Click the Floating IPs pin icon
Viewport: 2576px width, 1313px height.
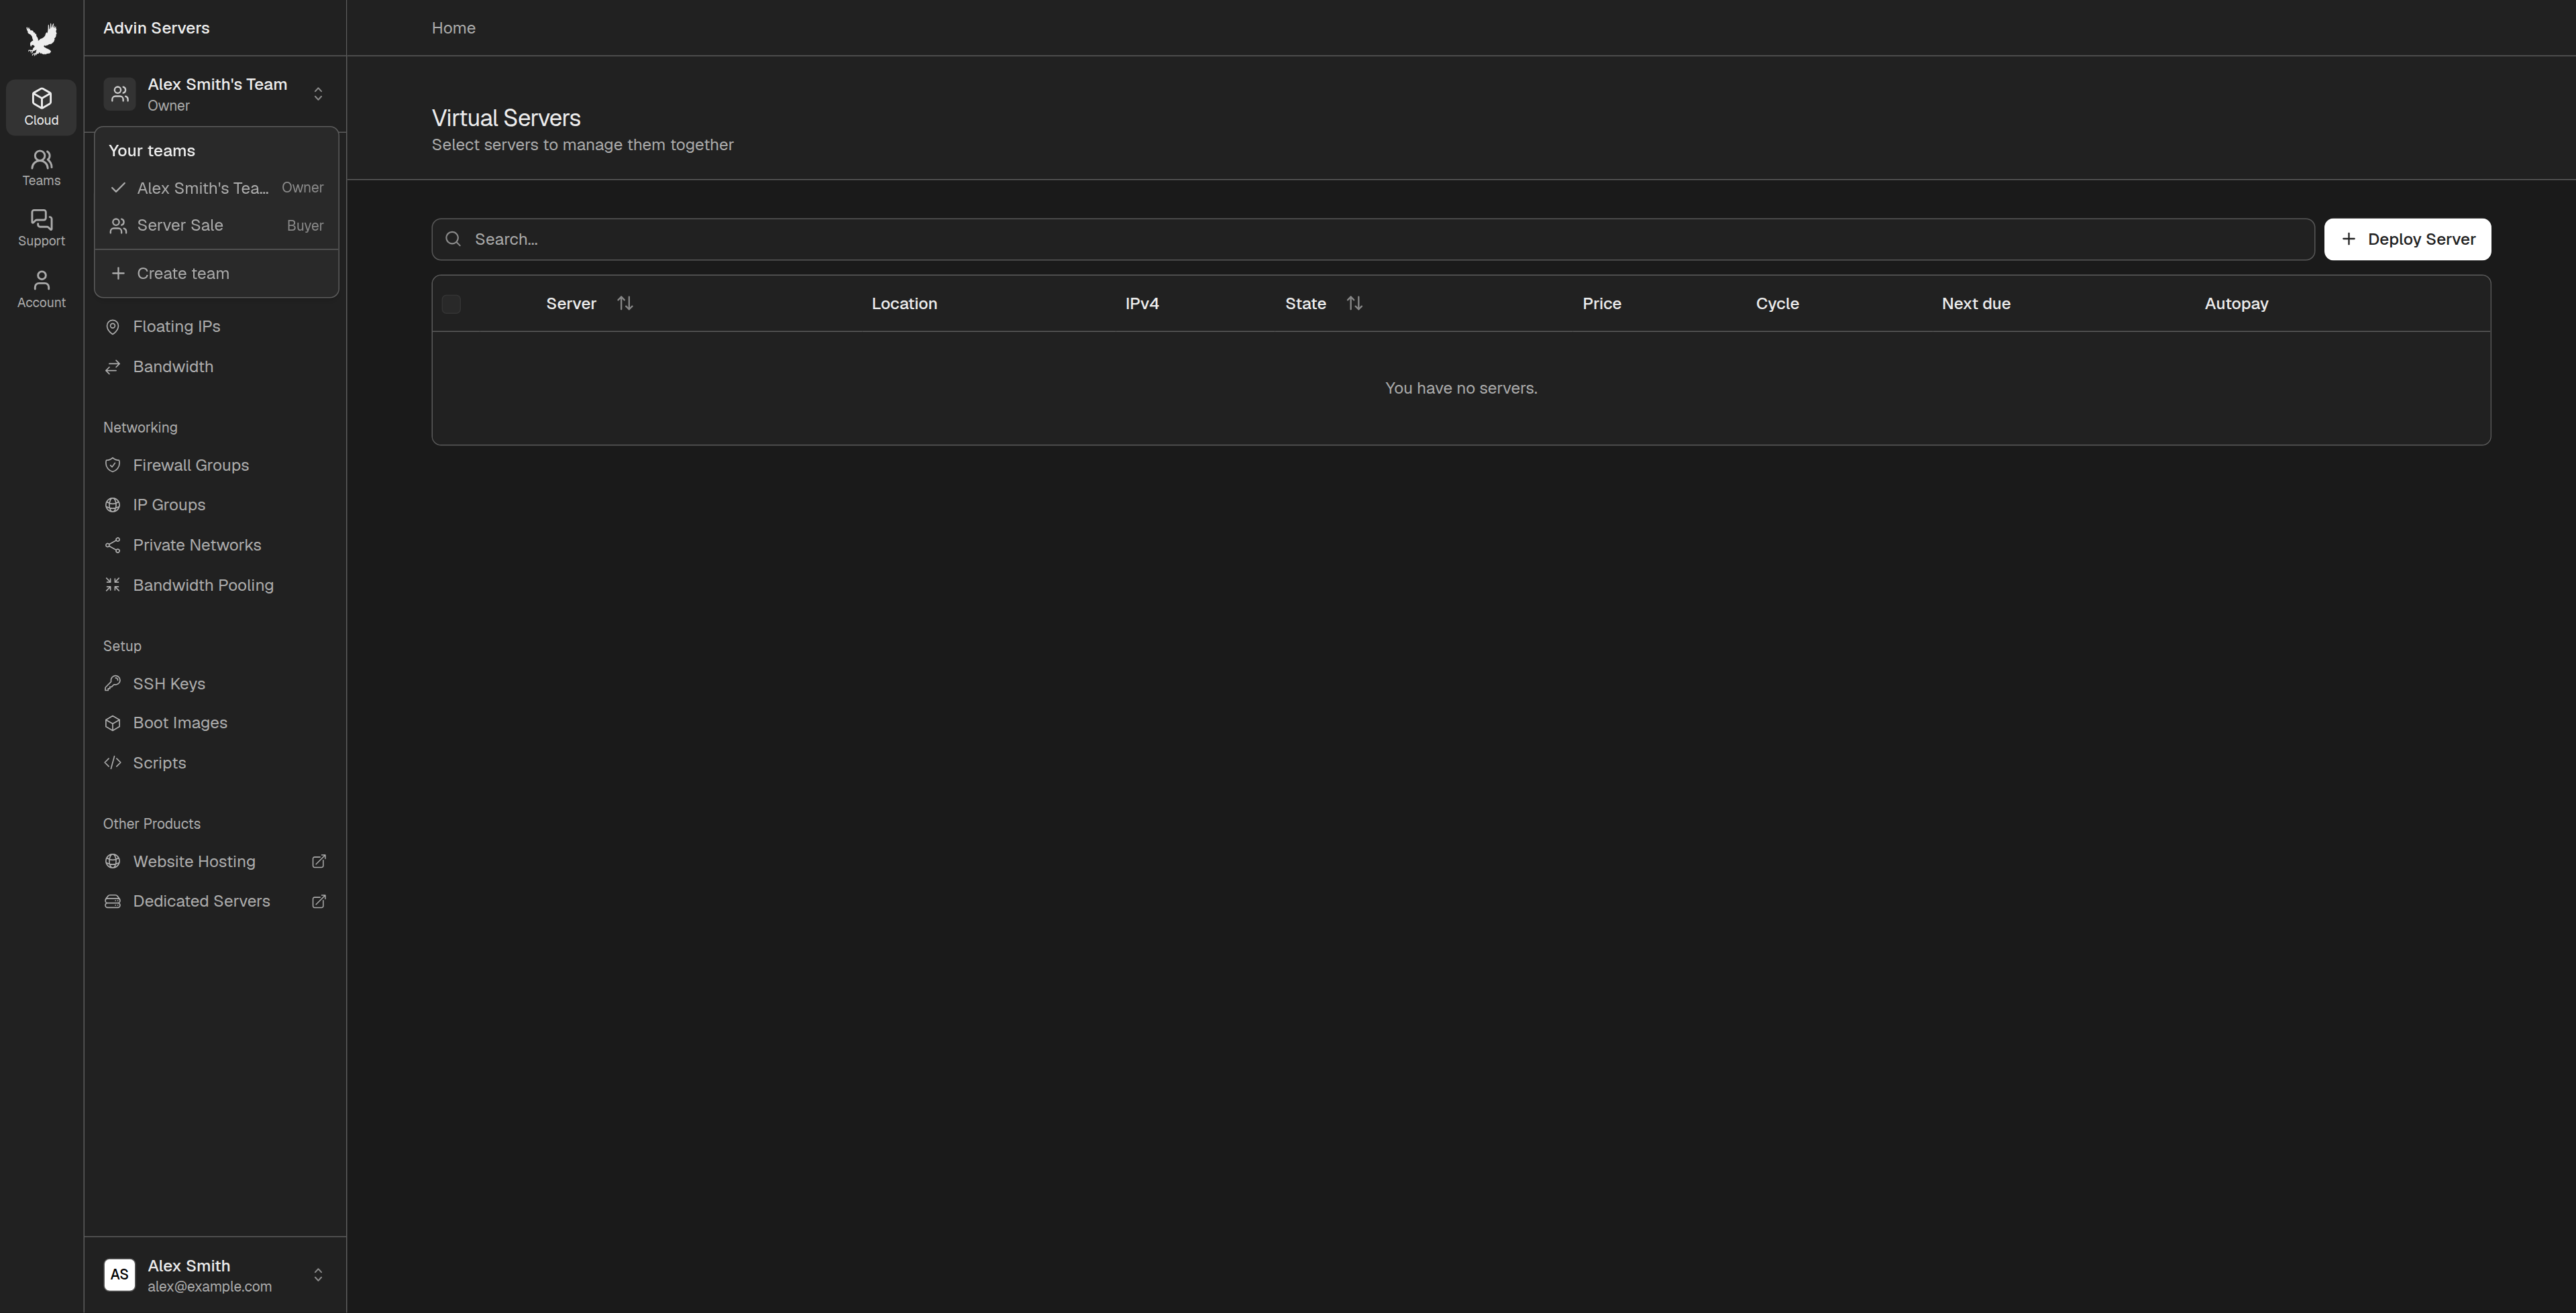click(x=113, y=327)
